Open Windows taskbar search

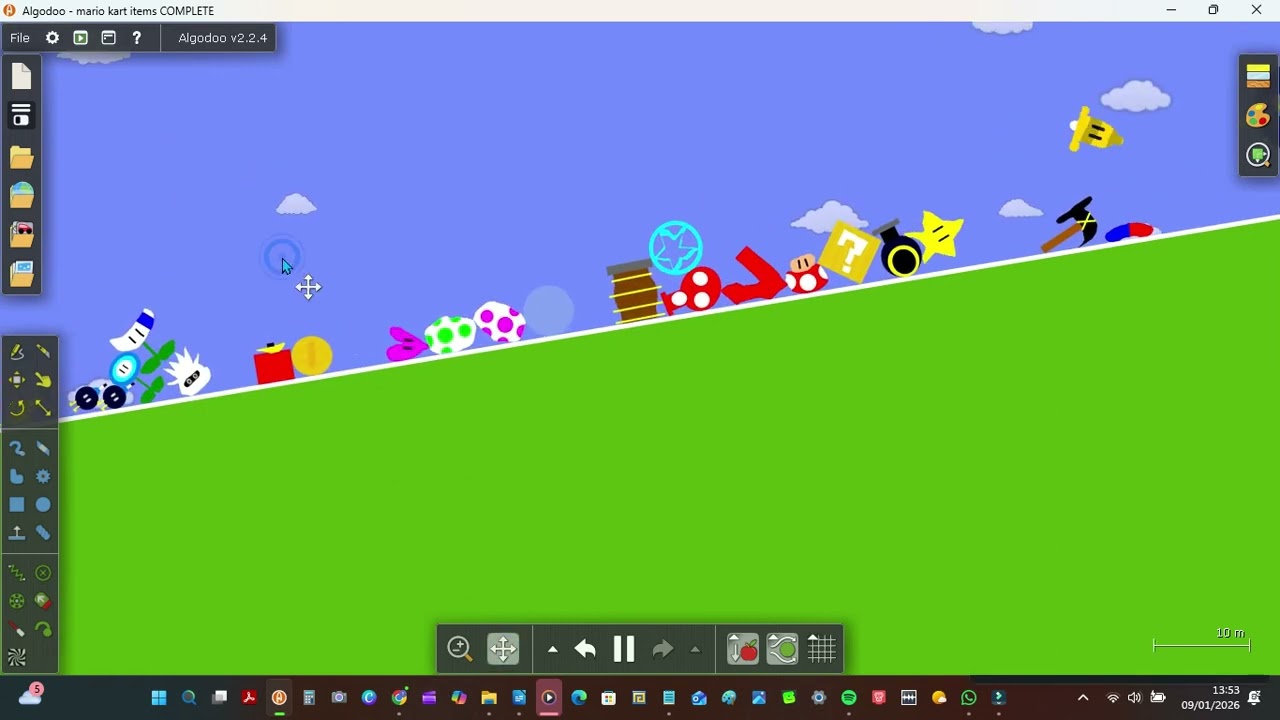click(x=189, y=698)
